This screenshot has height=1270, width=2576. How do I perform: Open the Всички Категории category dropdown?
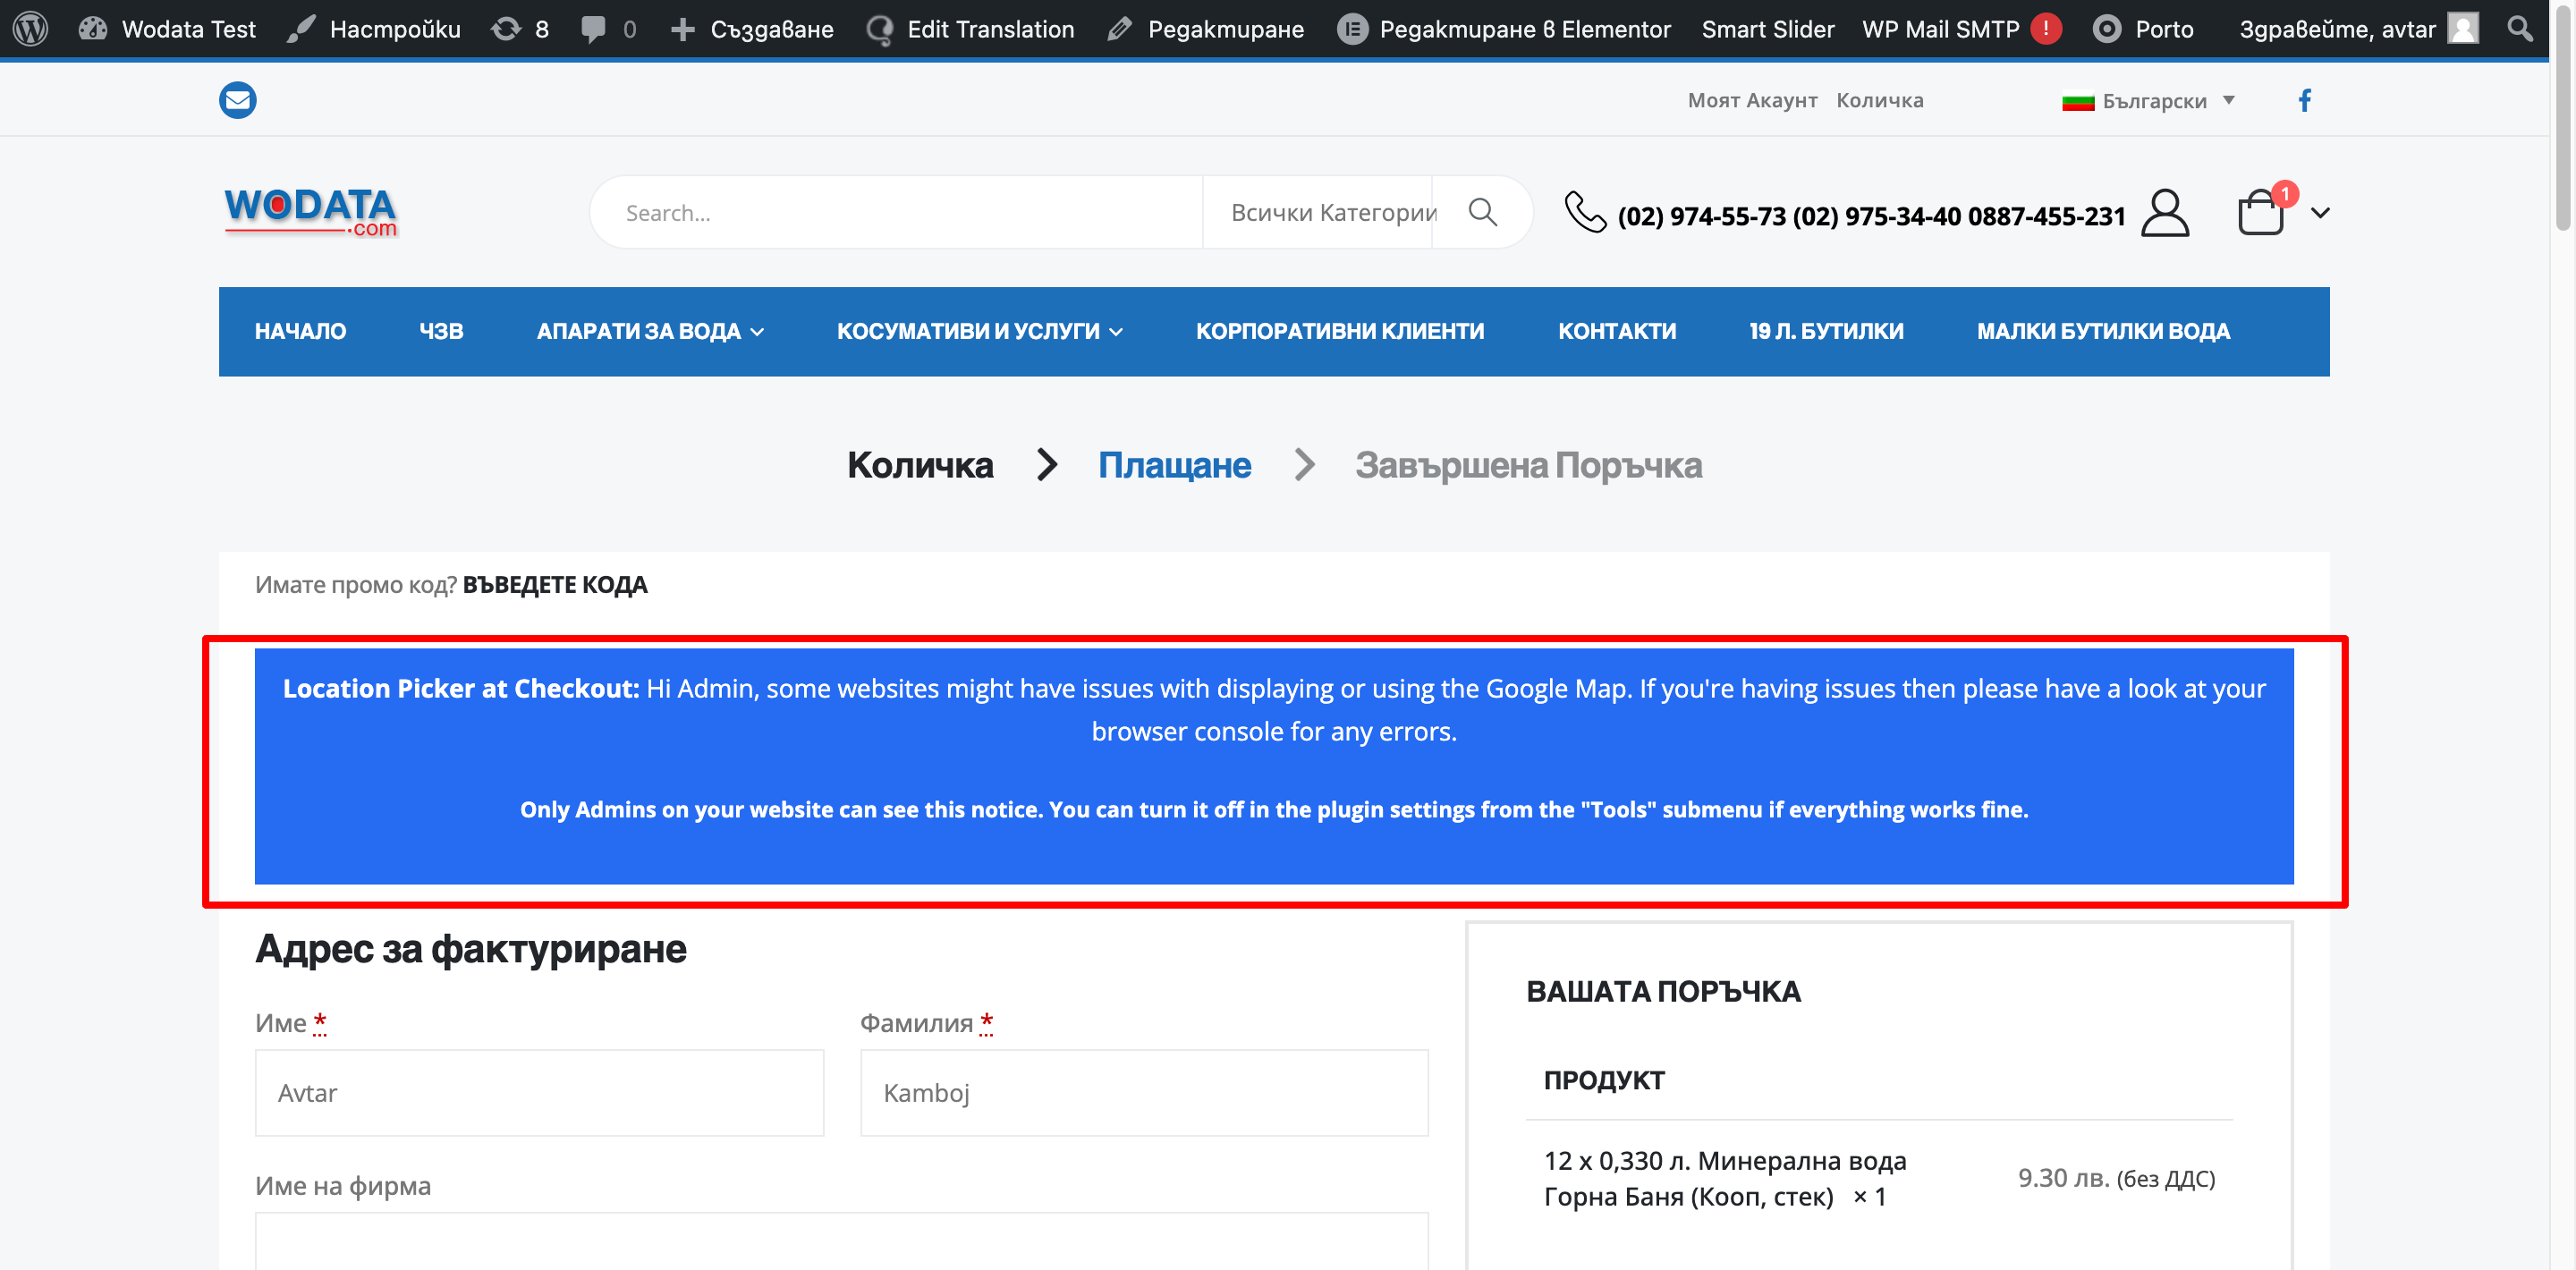click(1331, 212)
